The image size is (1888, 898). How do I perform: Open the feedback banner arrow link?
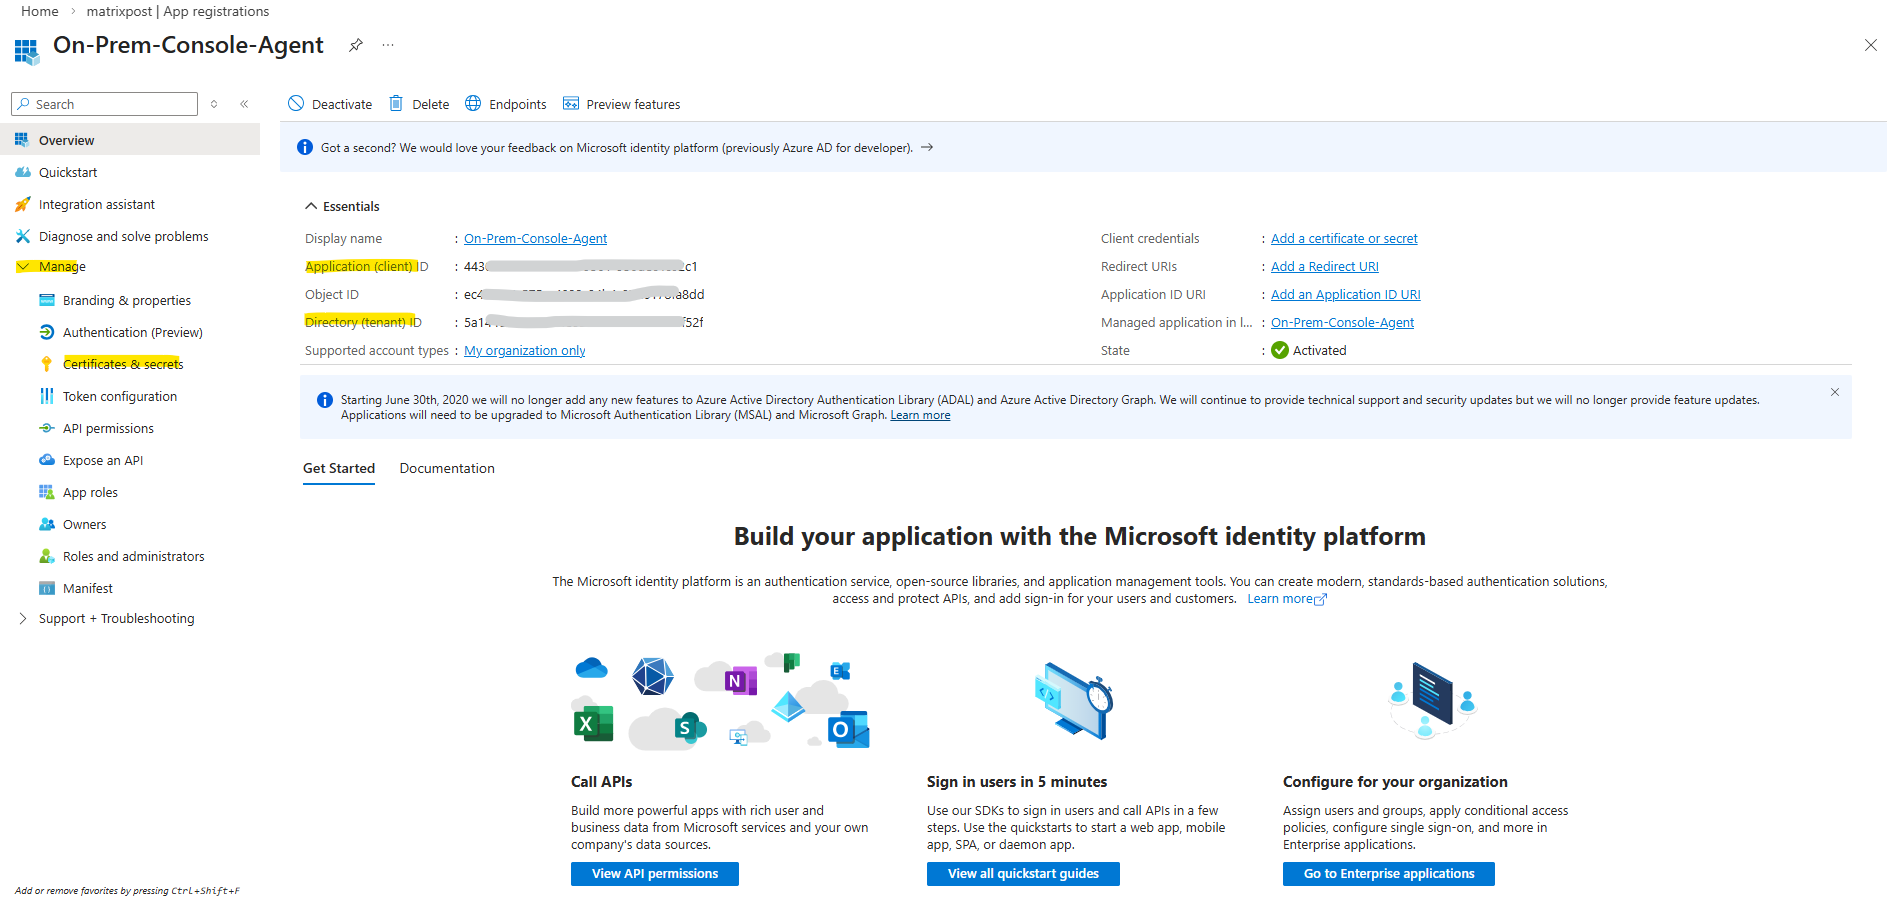[x=927, y=148]
